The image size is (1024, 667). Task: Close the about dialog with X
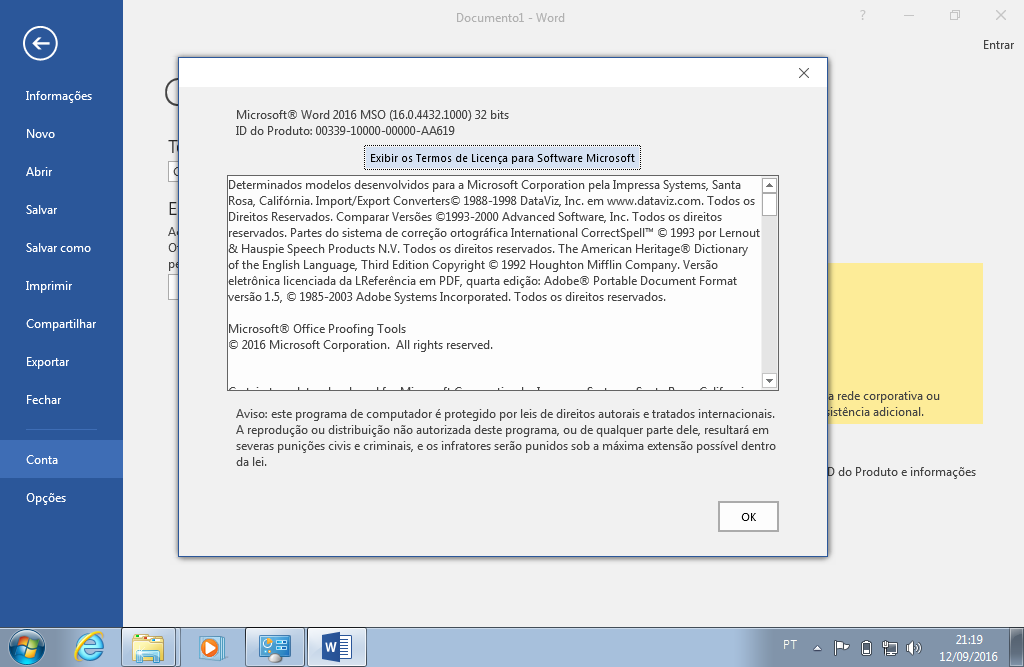(804, 73)
